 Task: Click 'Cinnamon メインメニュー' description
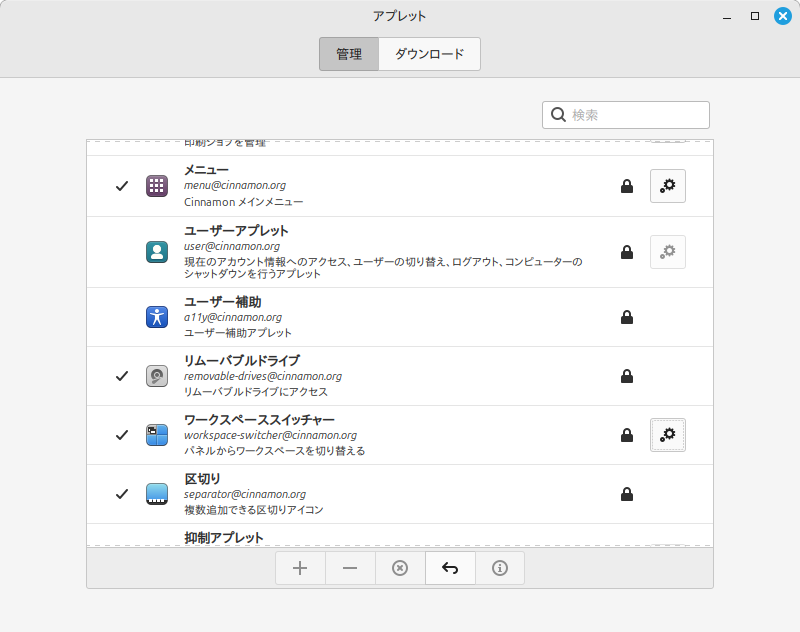243,202
